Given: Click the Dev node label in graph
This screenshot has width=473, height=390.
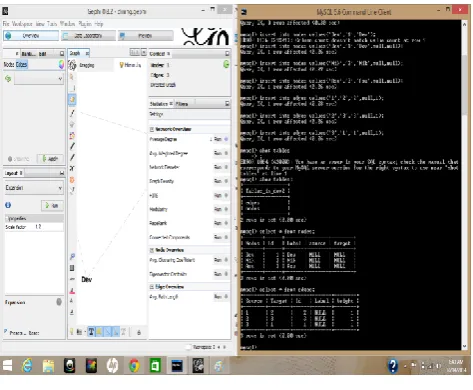Looking at the screenshot, I should click(87, 279).
